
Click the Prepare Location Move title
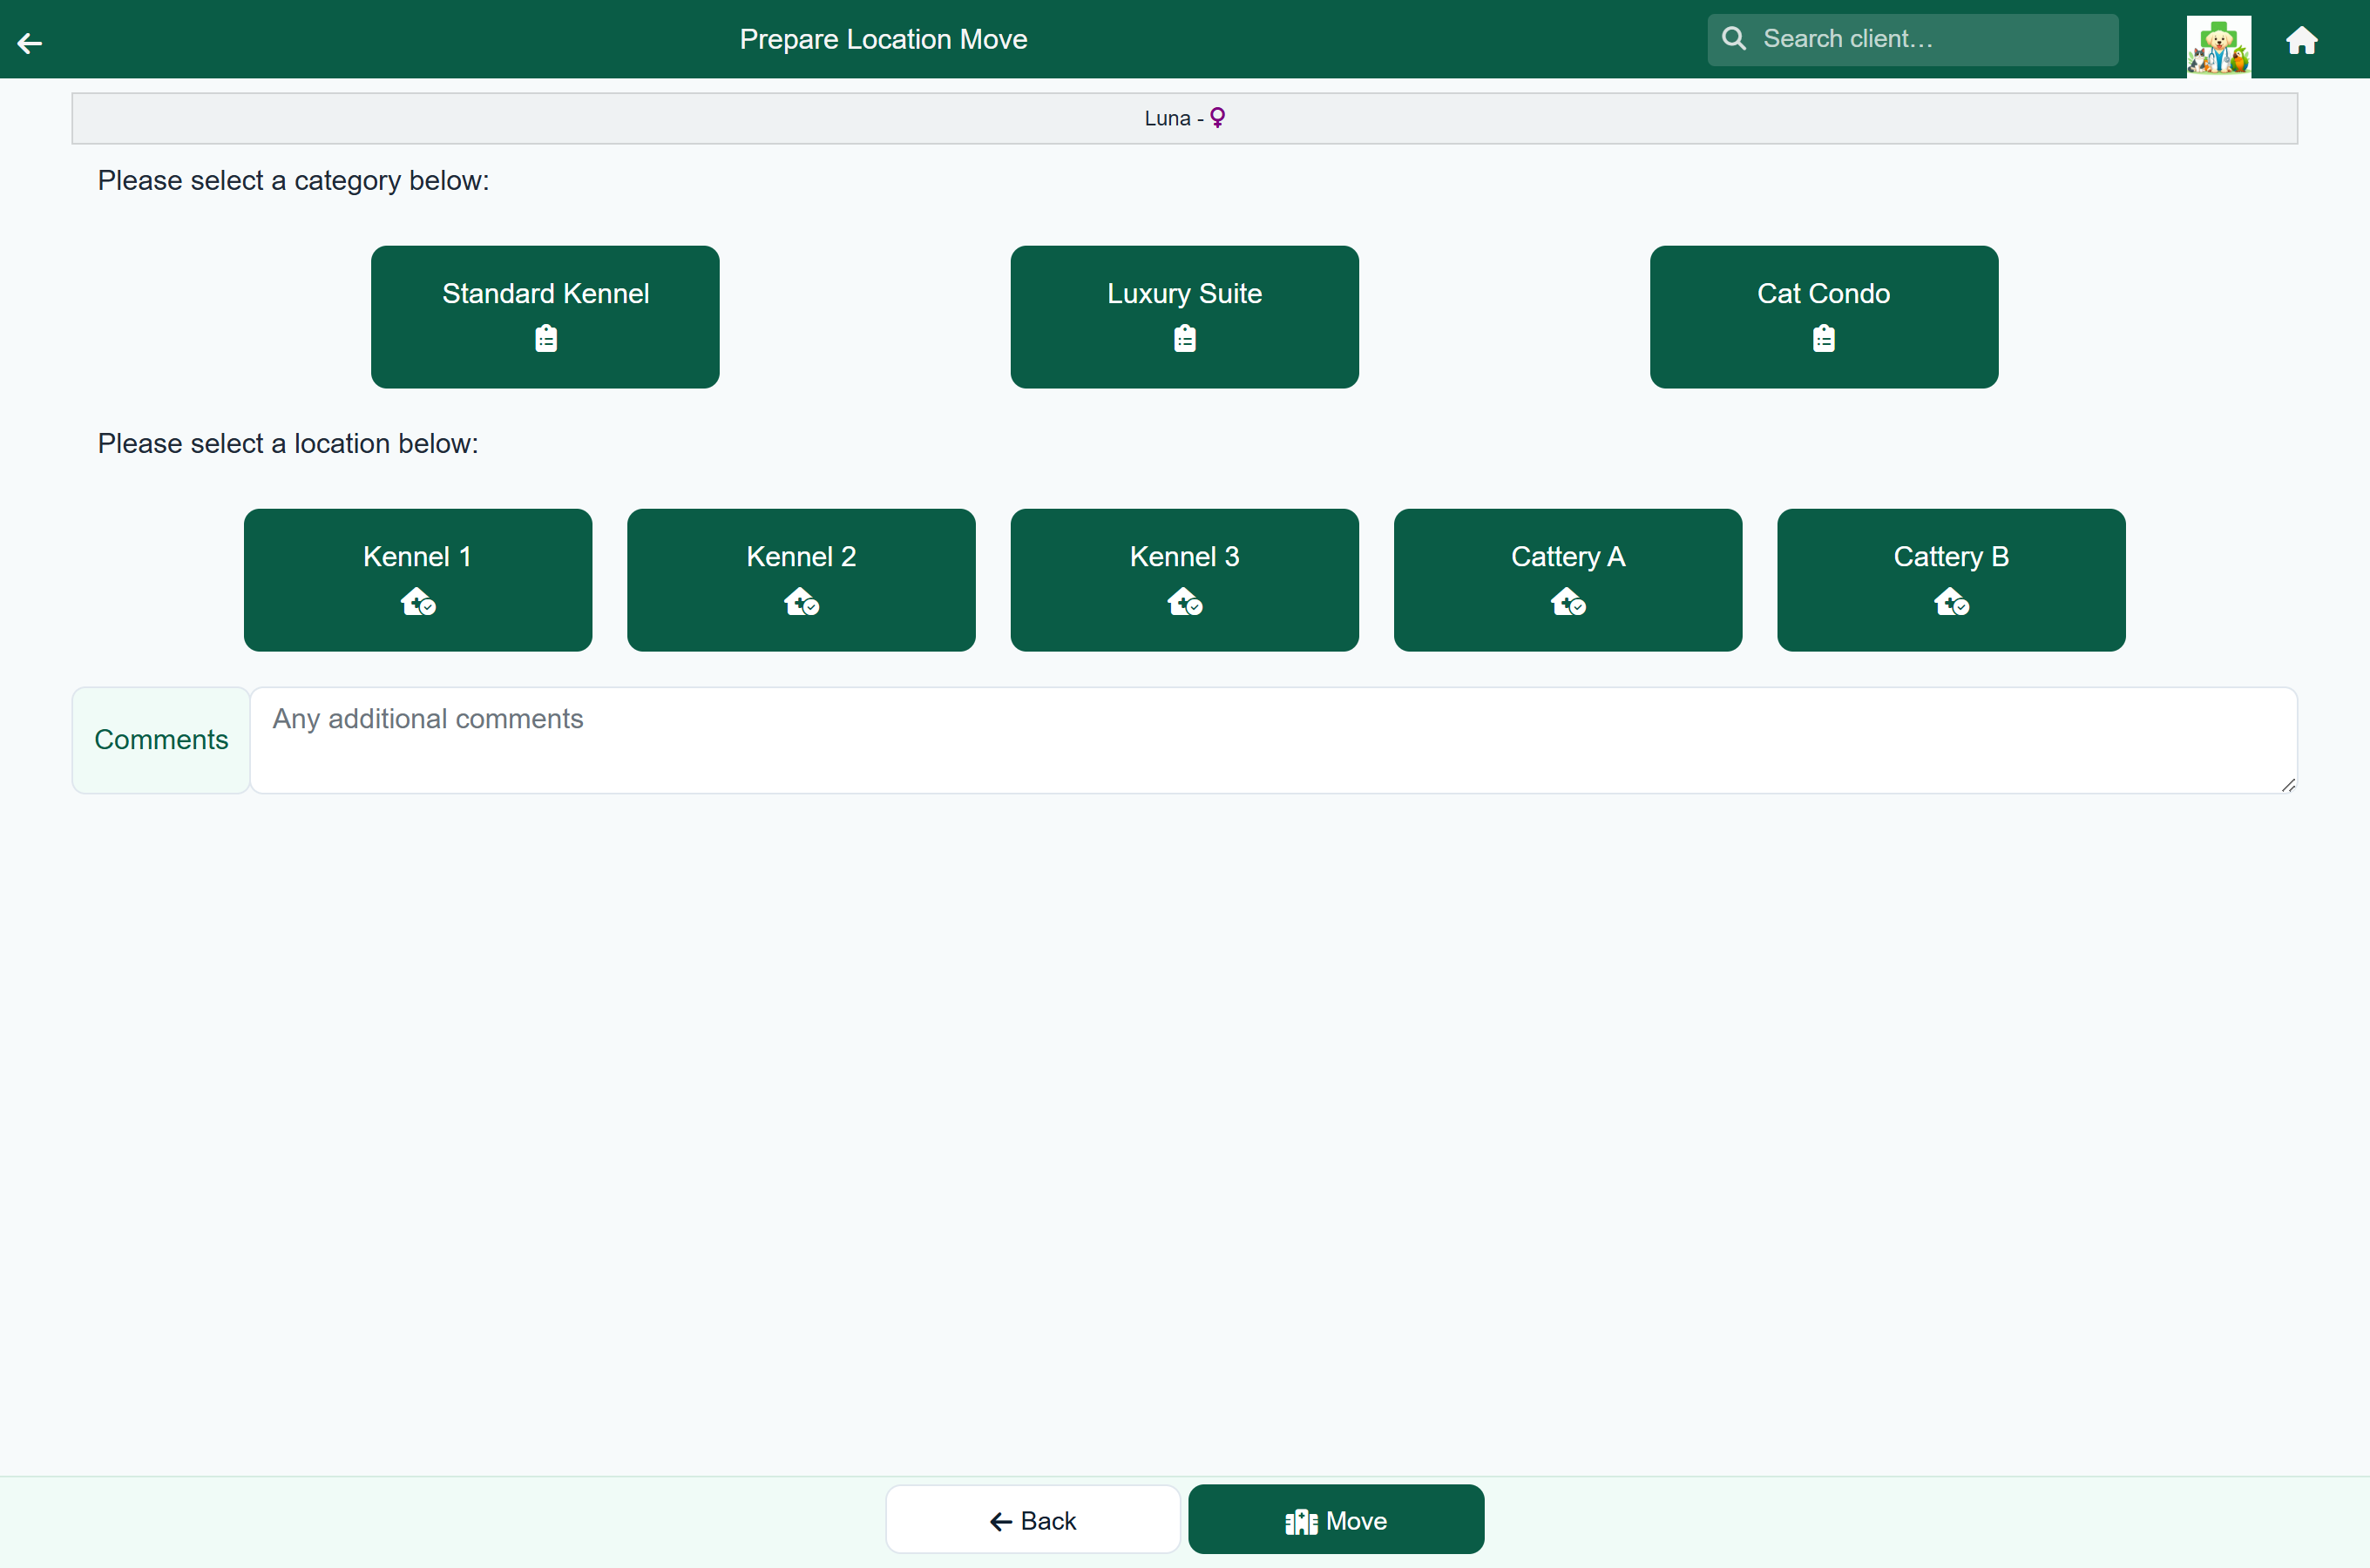point(883,39)
